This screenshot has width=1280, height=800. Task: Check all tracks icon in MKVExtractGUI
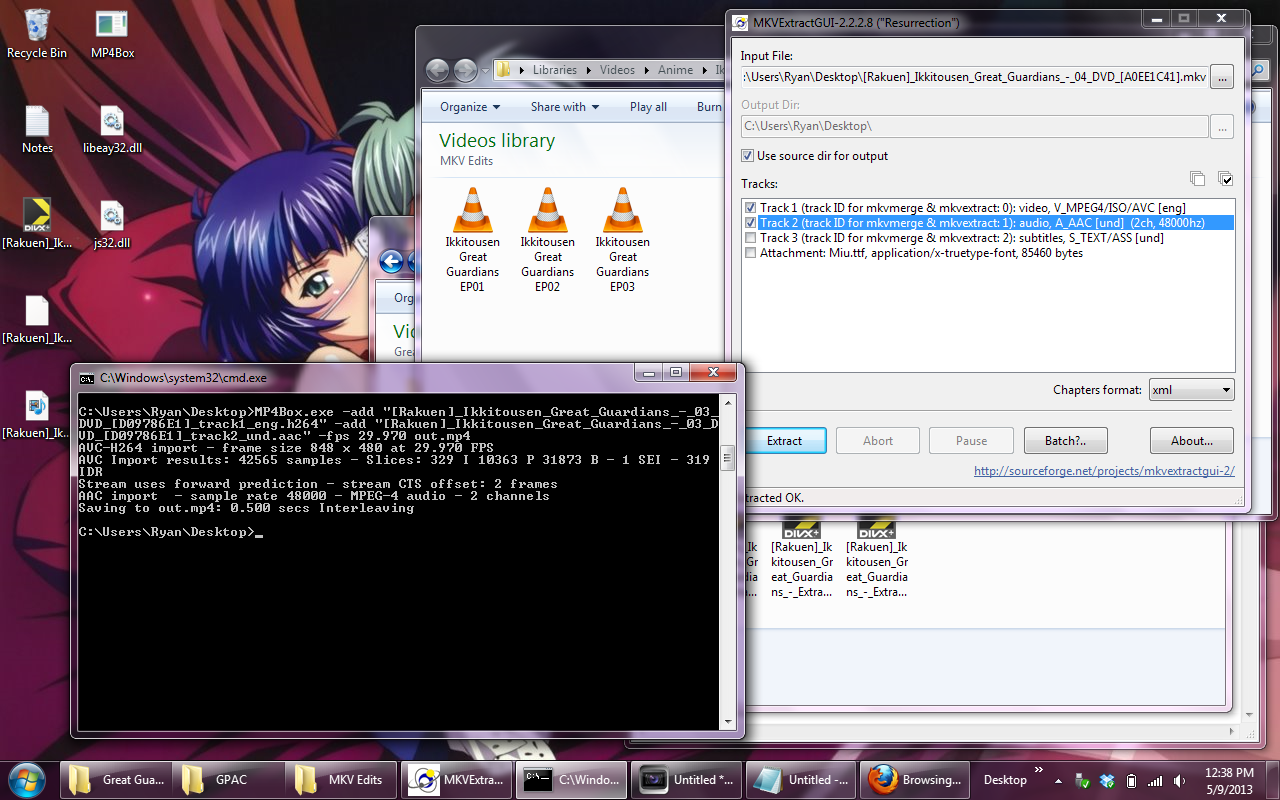(1226, 179)
